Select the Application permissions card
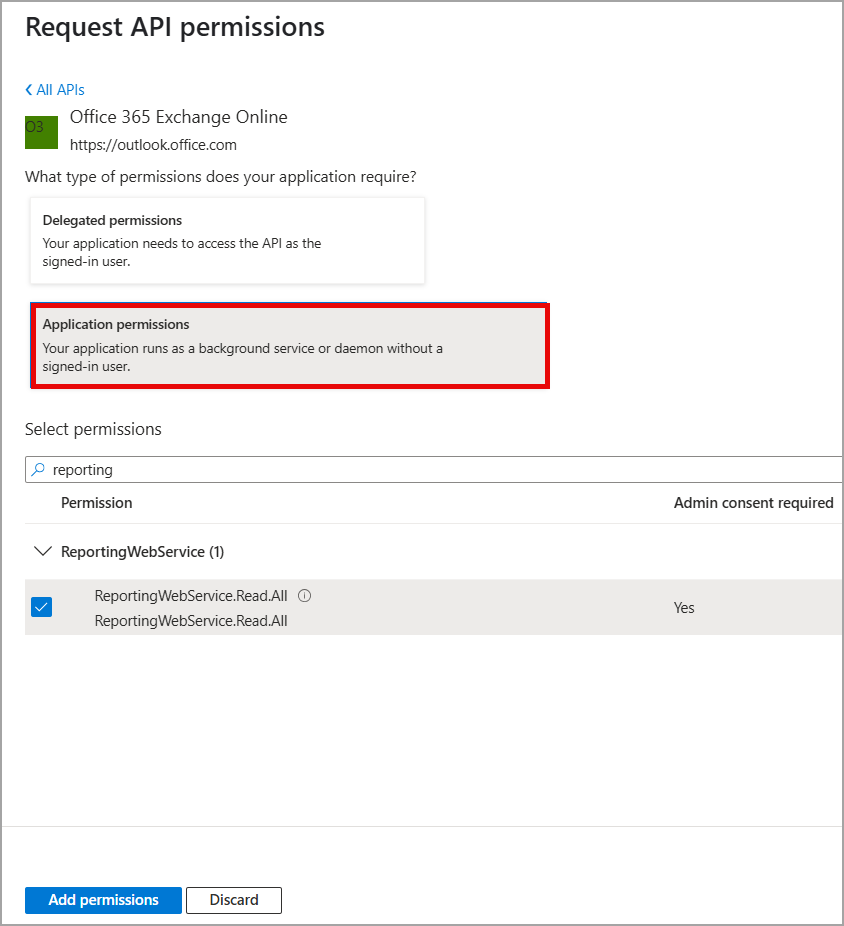844x926 pixels. pos(289,345)
